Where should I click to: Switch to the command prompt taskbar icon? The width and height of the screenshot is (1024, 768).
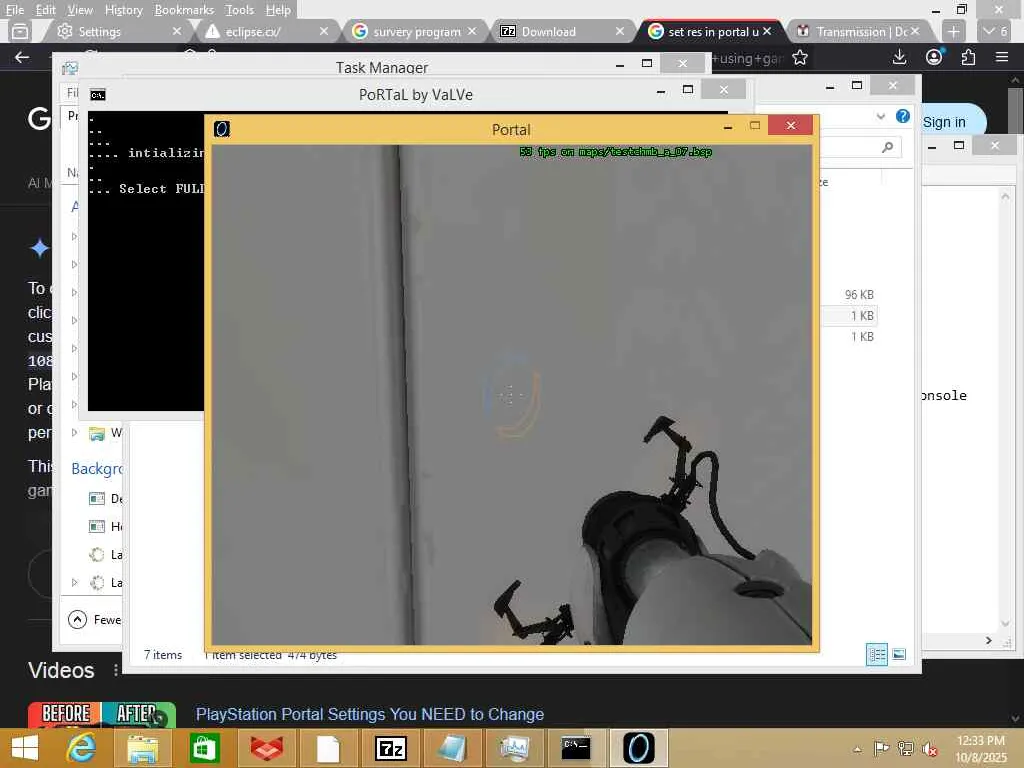coord(576,748)
